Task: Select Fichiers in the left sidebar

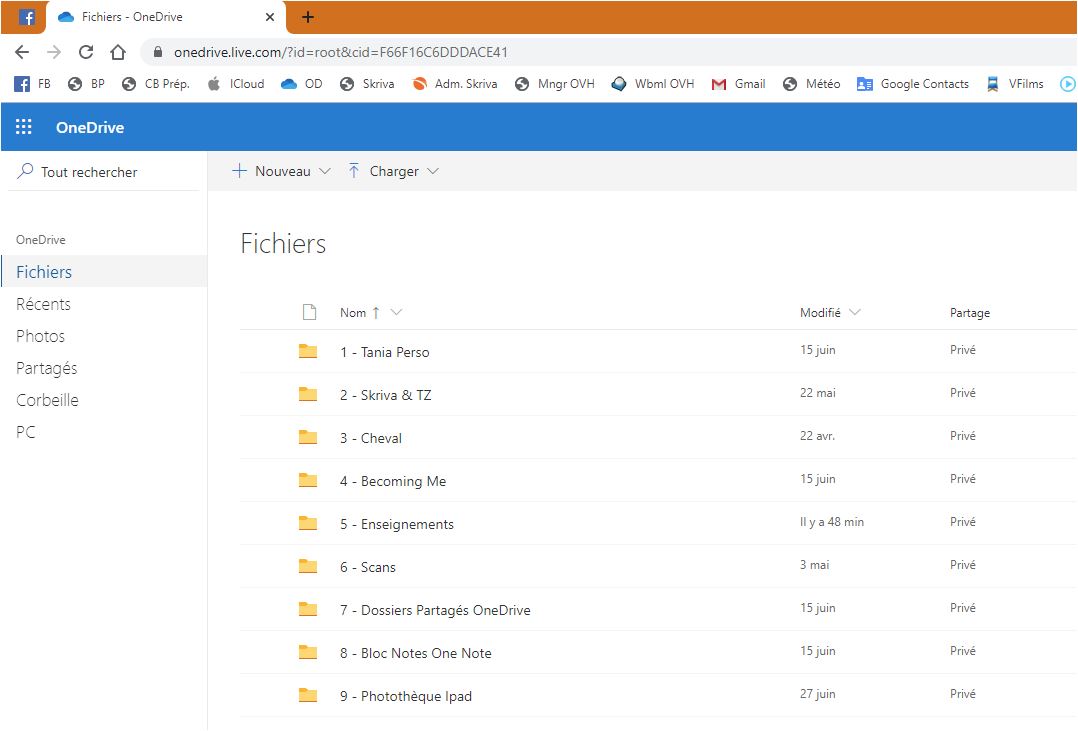Action: [x=104, y=272]
